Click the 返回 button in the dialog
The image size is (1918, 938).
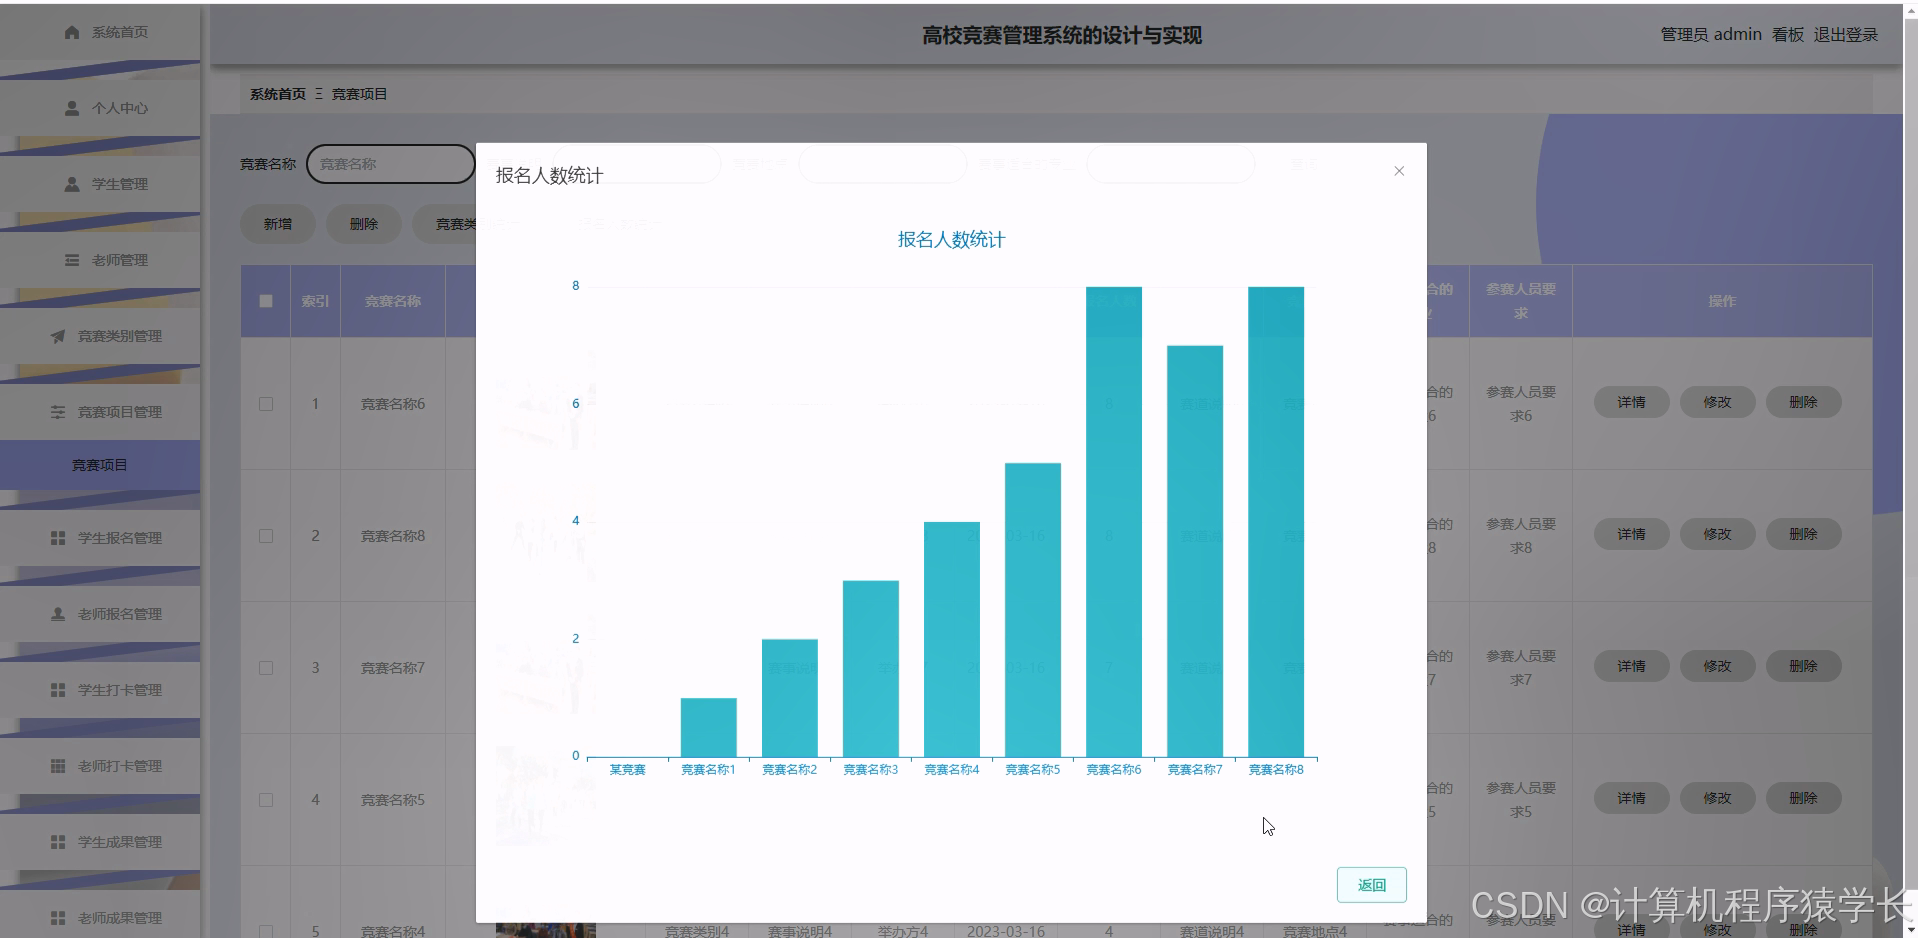pos(1371,885)
